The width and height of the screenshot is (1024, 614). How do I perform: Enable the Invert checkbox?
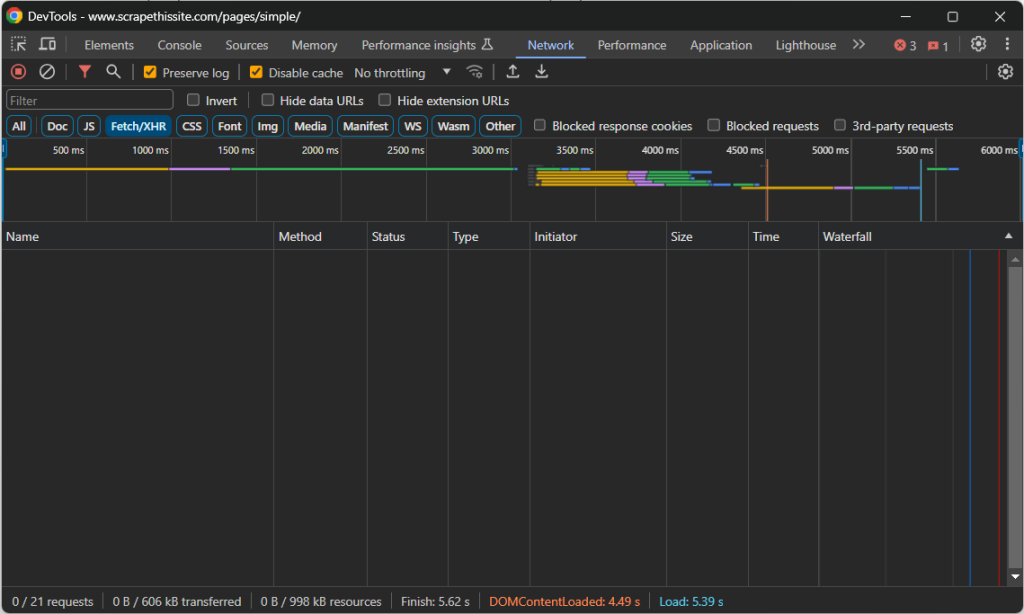pyautogui.click(x=194, y=100)
